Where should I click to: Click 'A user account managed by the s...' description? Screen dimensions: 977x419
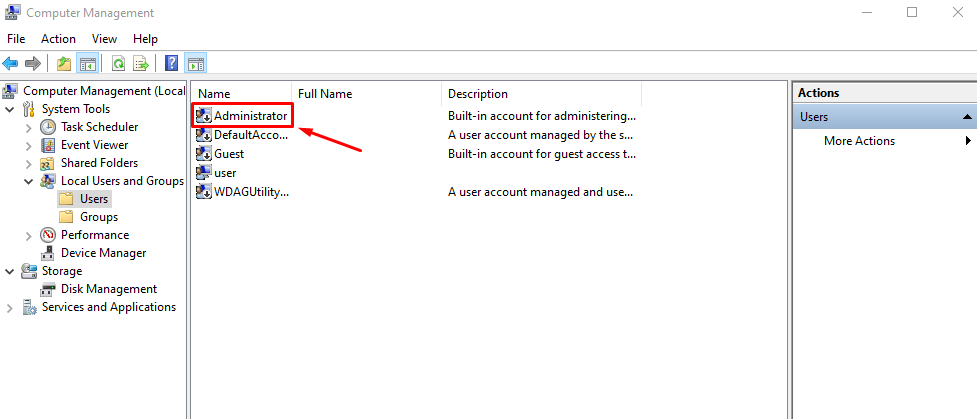540,135
